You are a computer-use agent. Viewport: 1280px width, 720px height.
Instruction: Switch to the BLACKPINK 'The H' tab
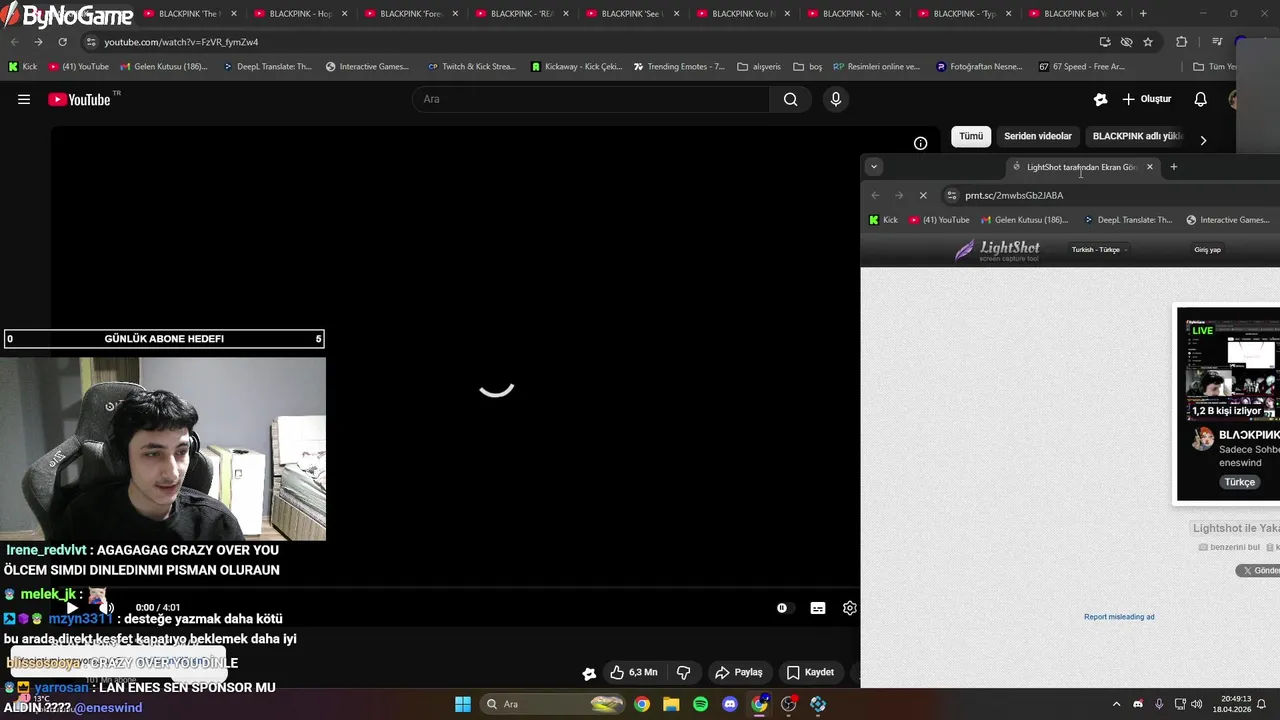coord(188,14)
